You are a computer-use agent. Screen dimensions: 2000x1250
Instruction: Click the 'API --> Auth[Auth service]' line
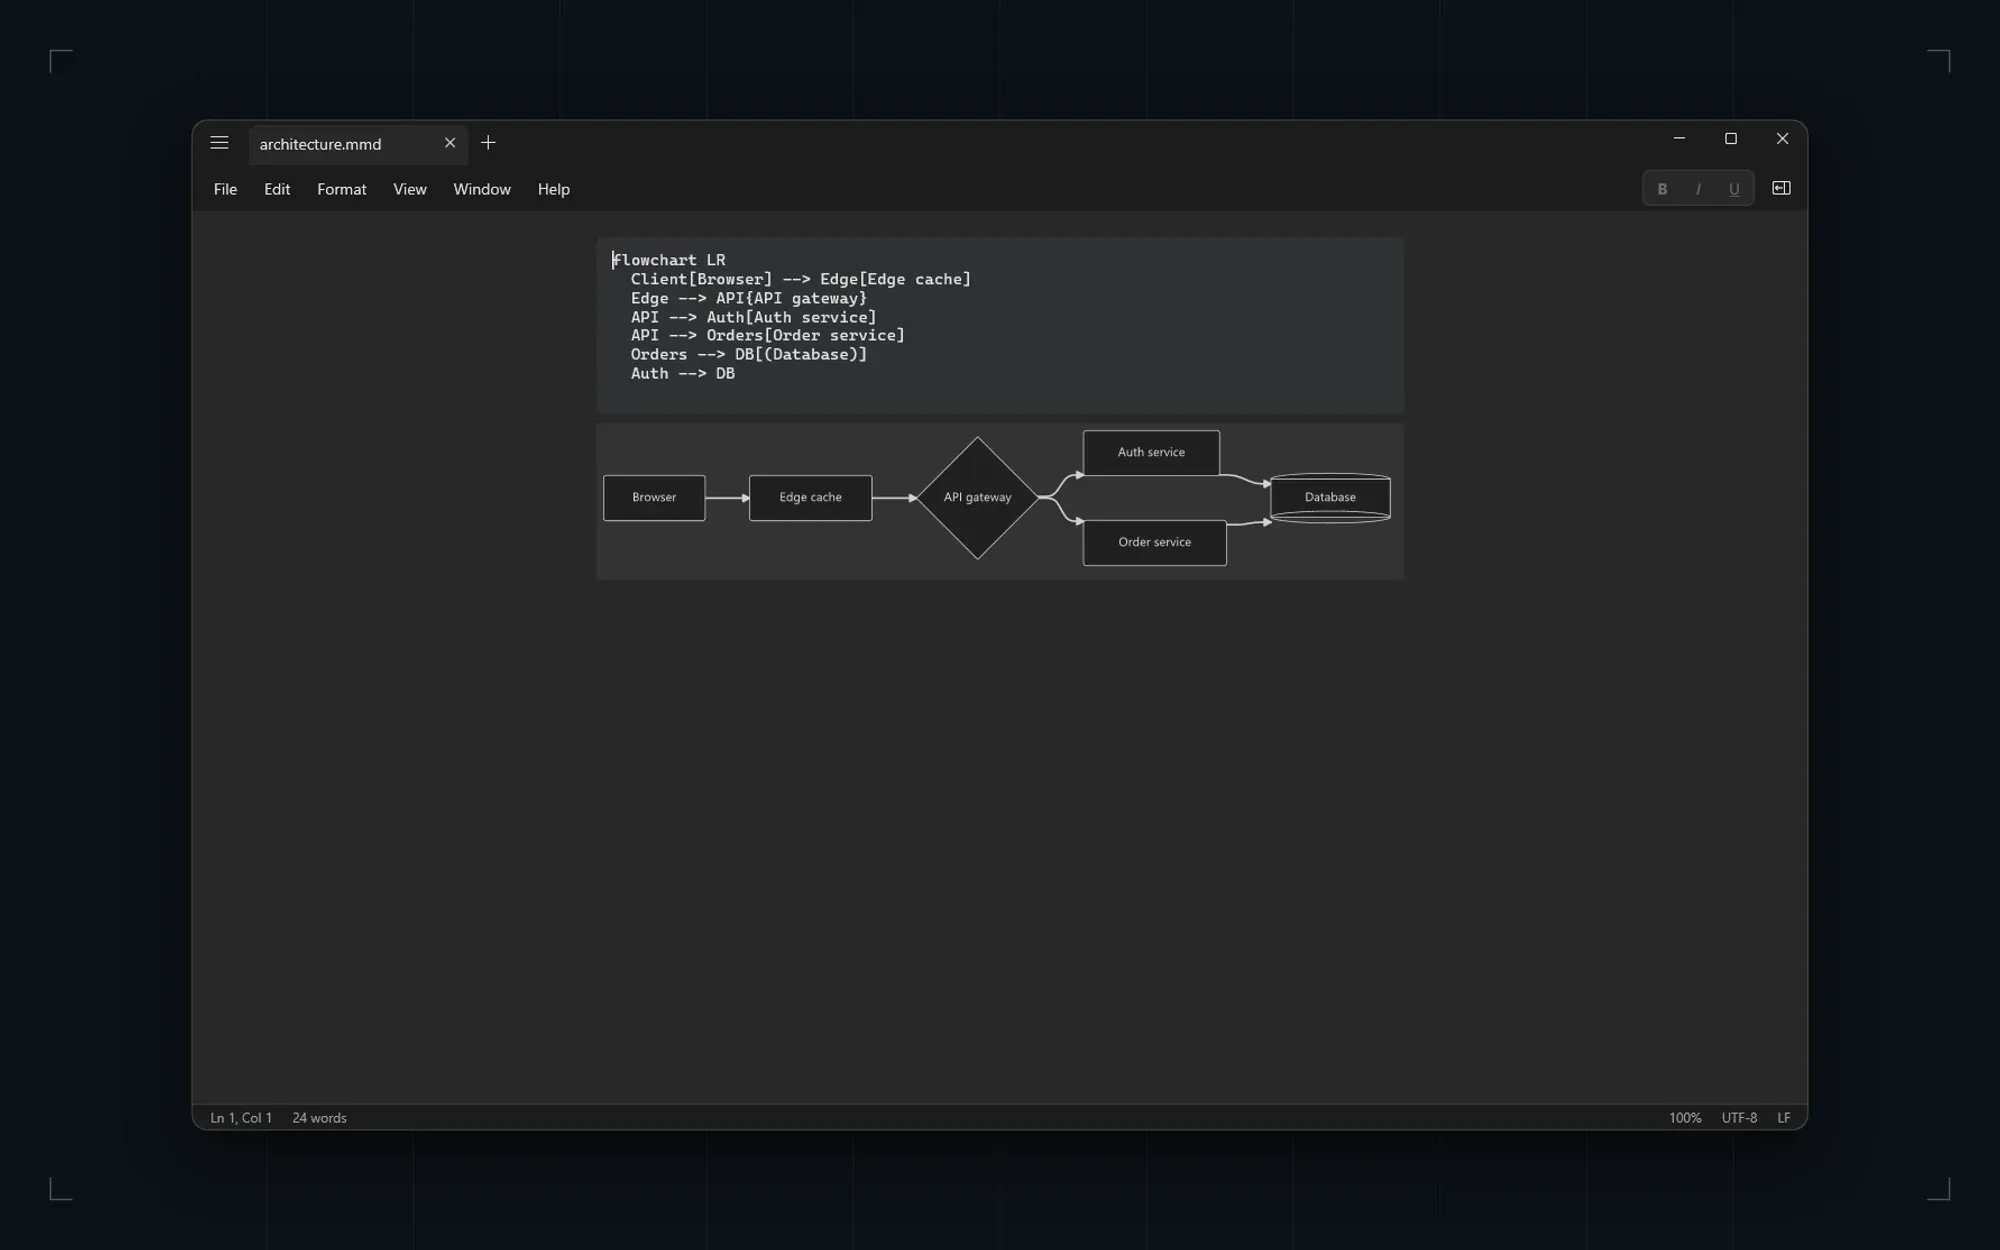point(754,317)
